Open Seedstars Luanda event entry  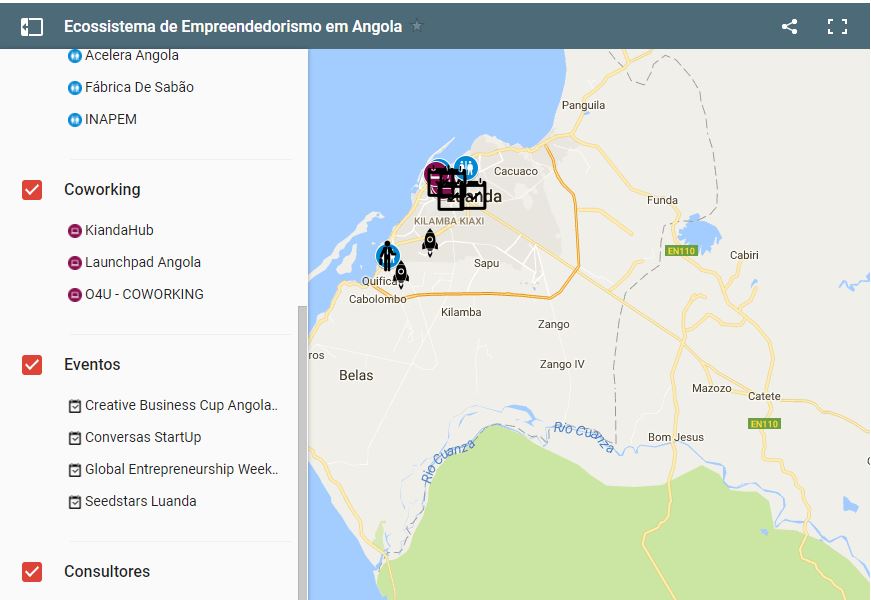point(141,502)
